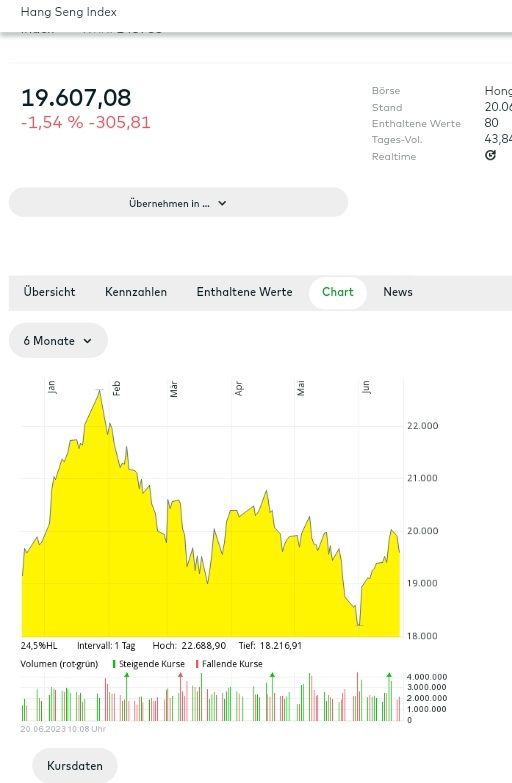Image resolution: width=512 pixels, height=783 pixels.
Task: Click the 'Mai' month label on chart
Action: (x=301, y=388)
